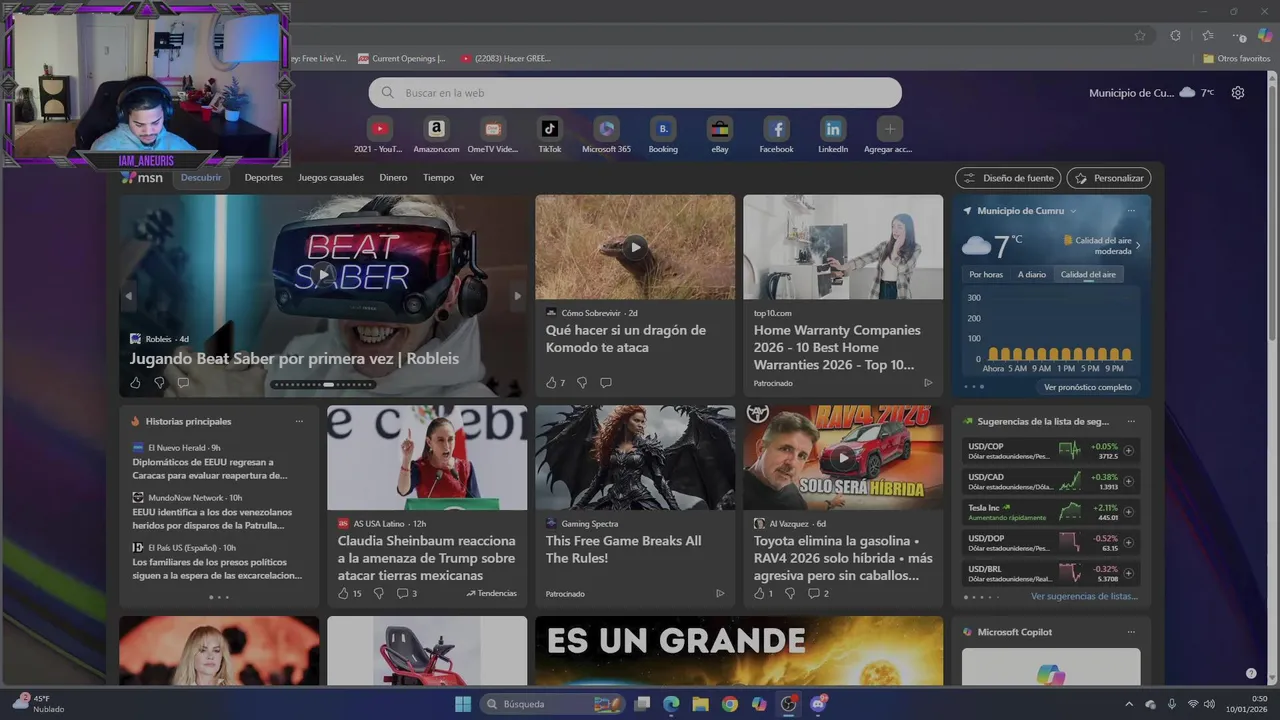Open the Facebook quick link icon
The height and width of the screenshot is (720, 1280).
776,129
